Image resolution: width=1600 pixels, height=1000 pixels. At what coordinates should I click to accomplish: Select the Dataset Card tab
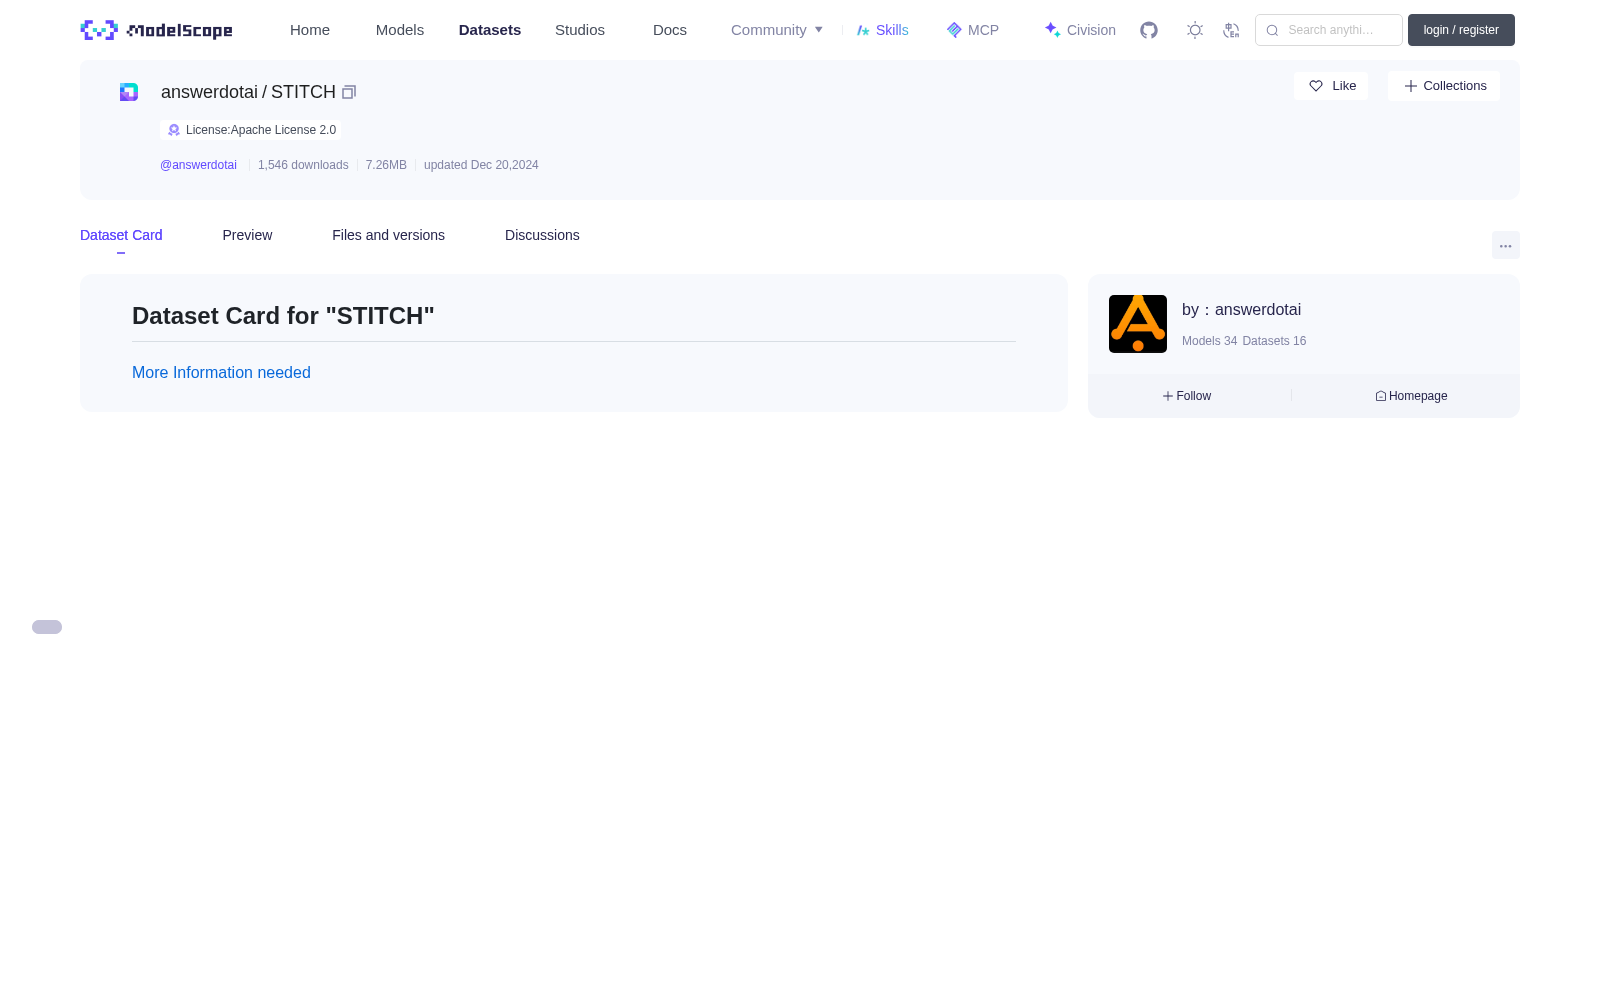click(121, 235)
